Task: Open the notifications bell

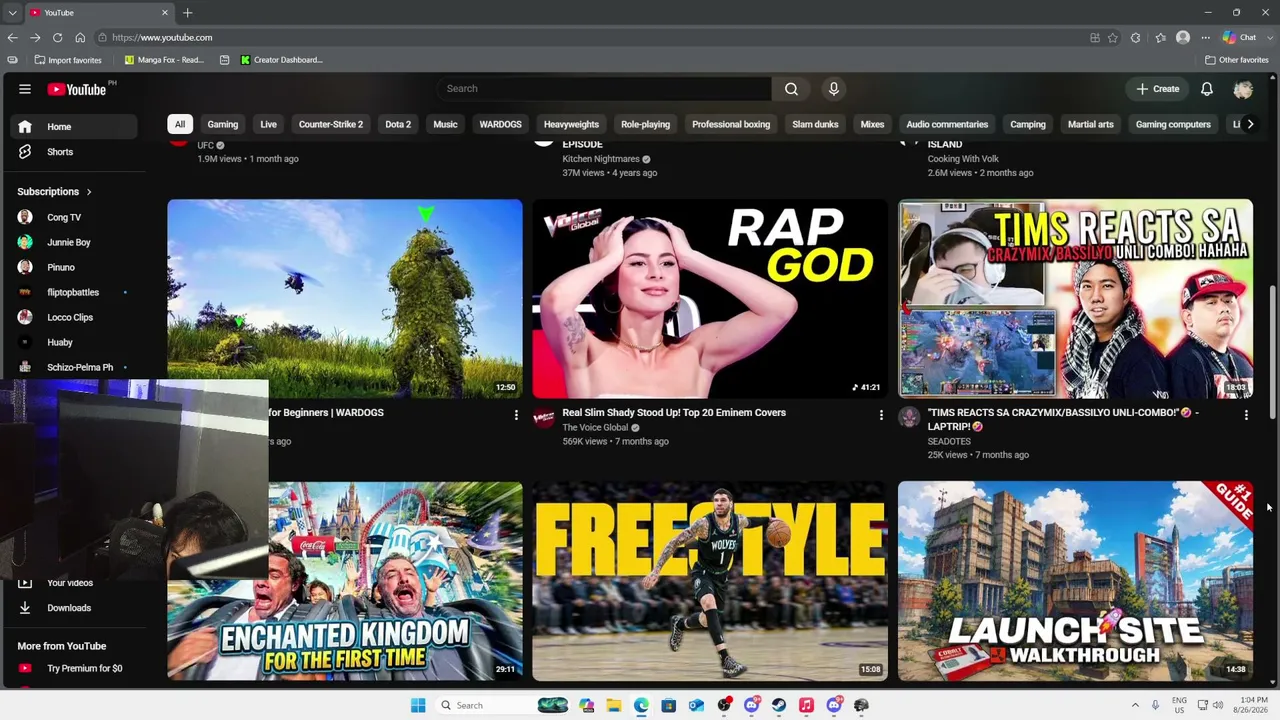Action: (1207, 89)
